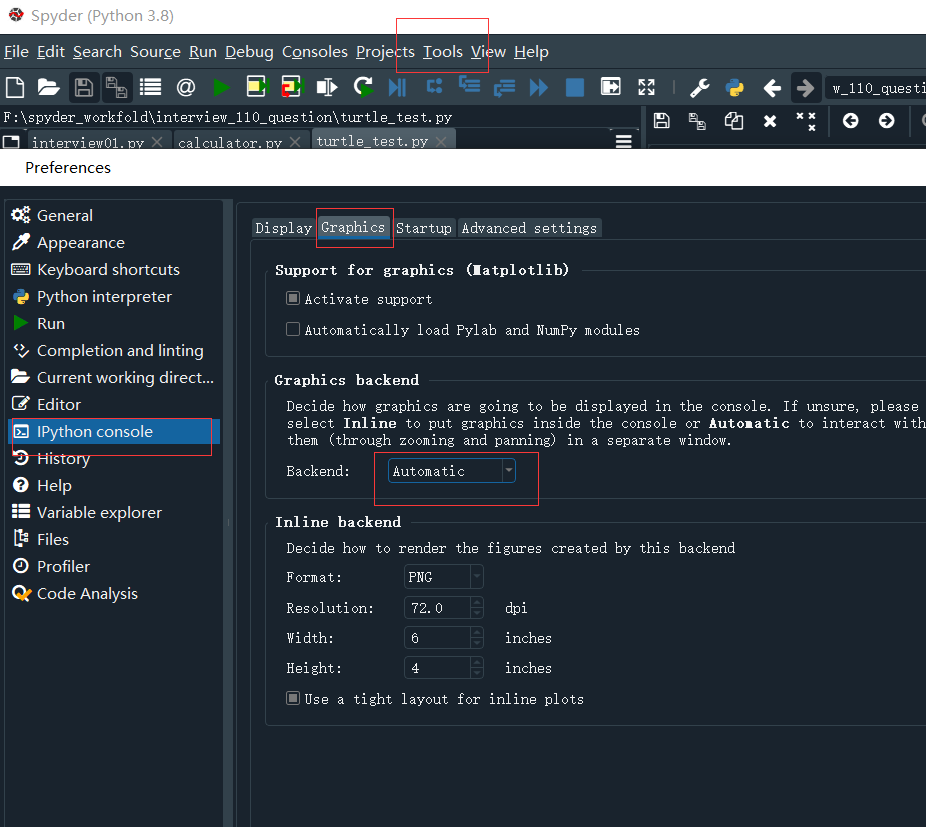Remove all using the triple-X icon
Image resolution: width=926 pixels, height=827 pixels.
(806, 121)
